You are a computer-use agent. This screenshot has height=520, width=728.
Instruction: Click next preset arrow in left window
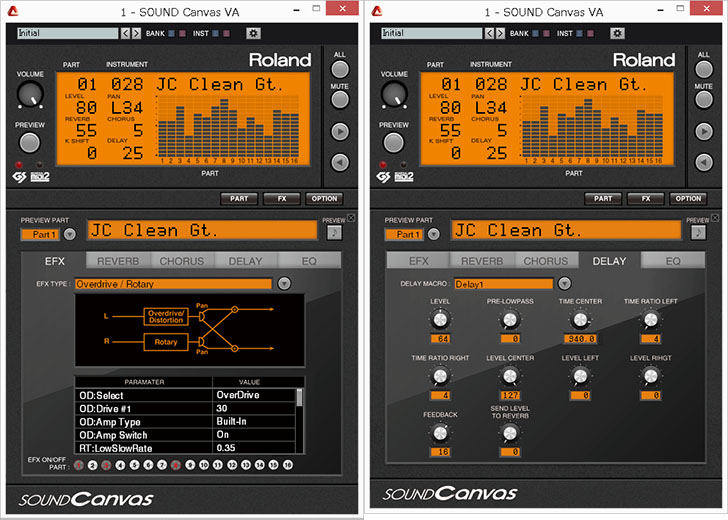coord(136,33)
